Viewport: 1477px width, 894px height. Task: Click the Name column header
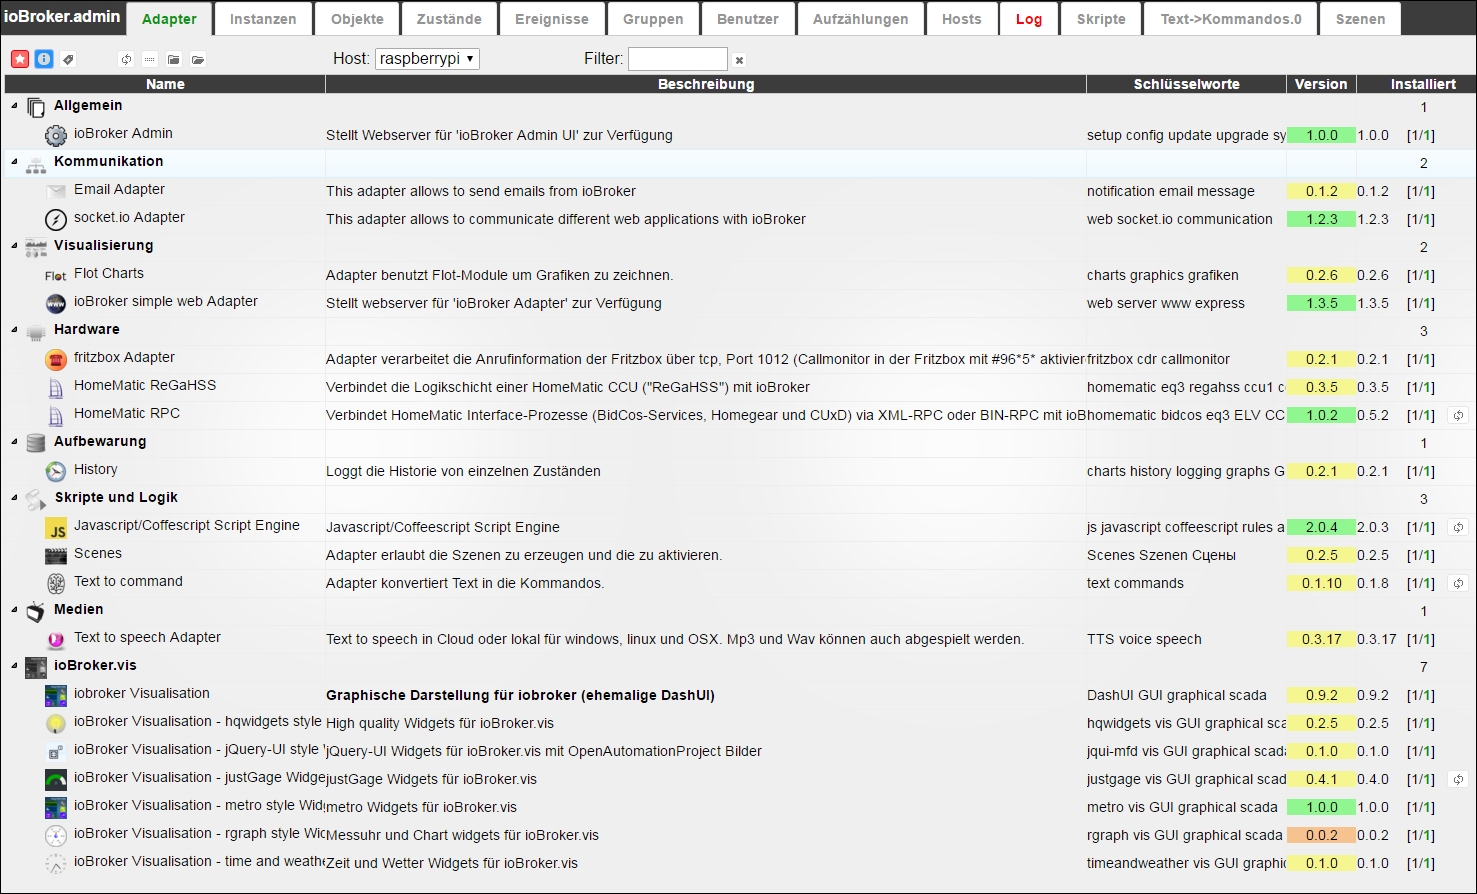coord(165,84)
